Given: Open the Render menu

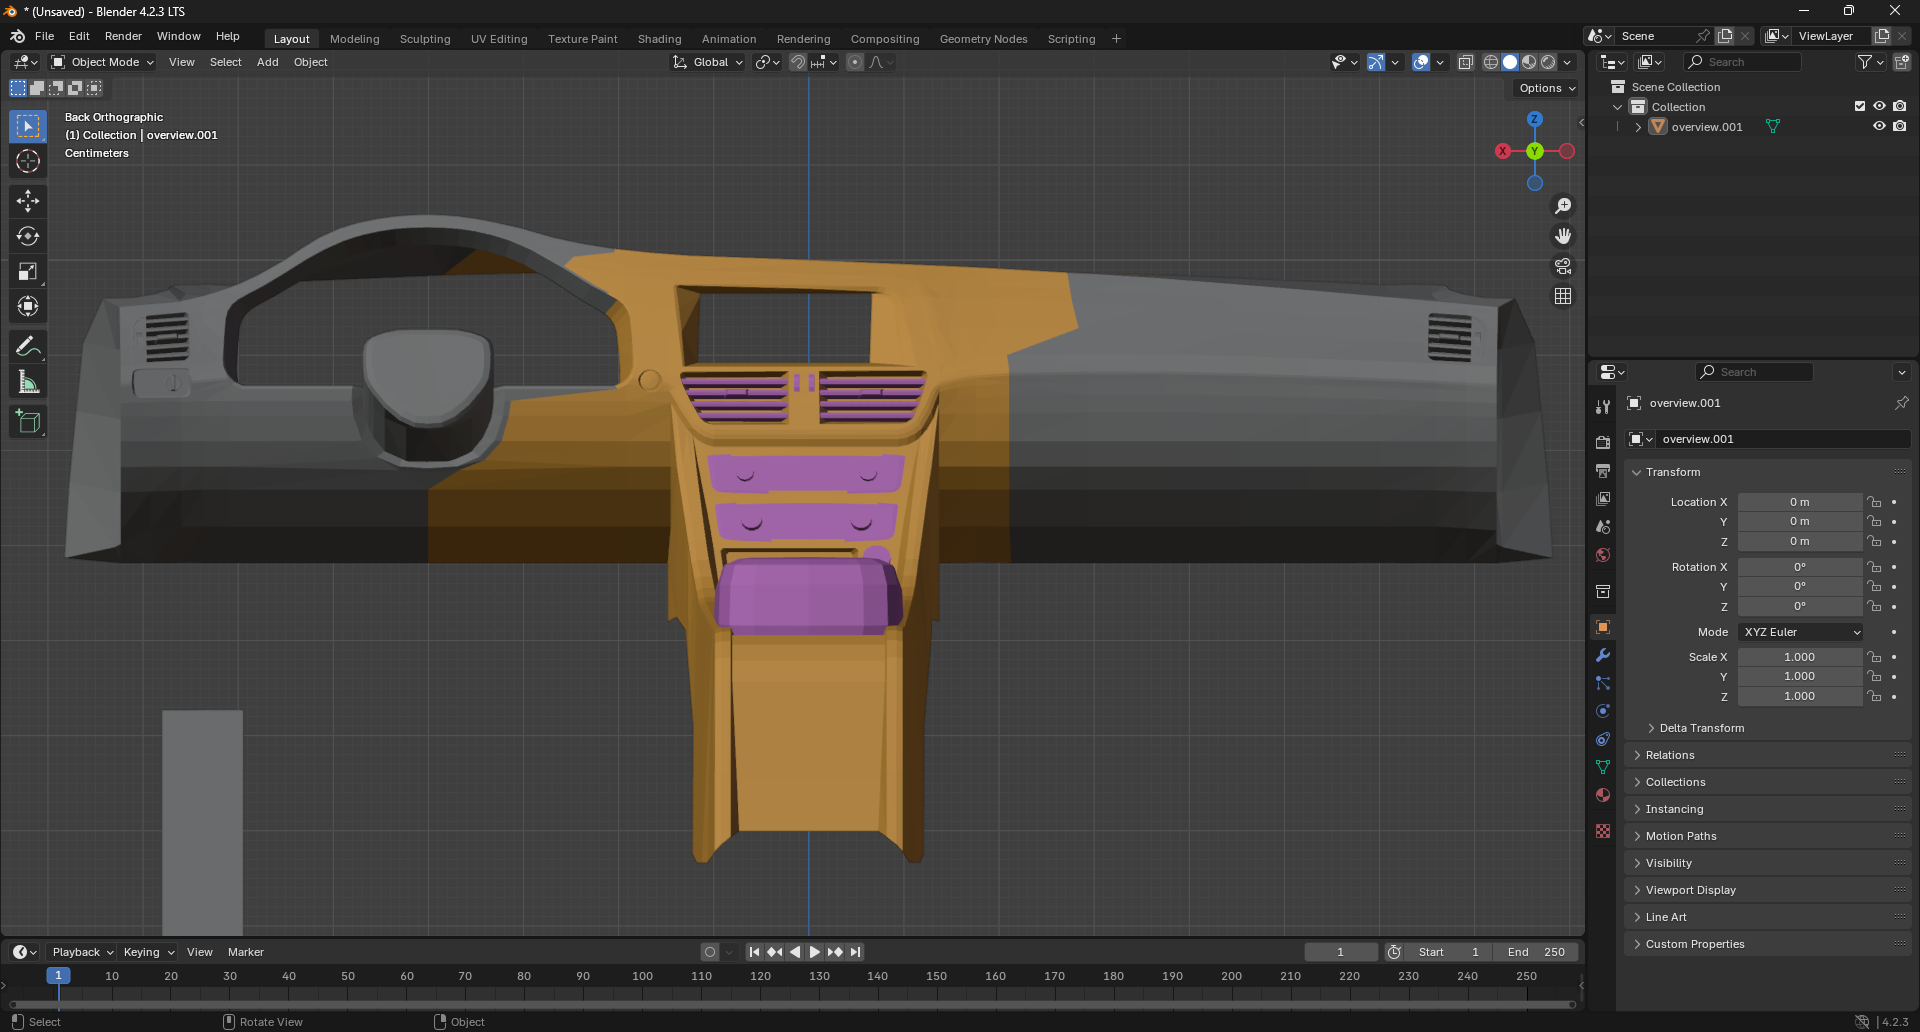Looking at the screenshot, I should [123, 36].
